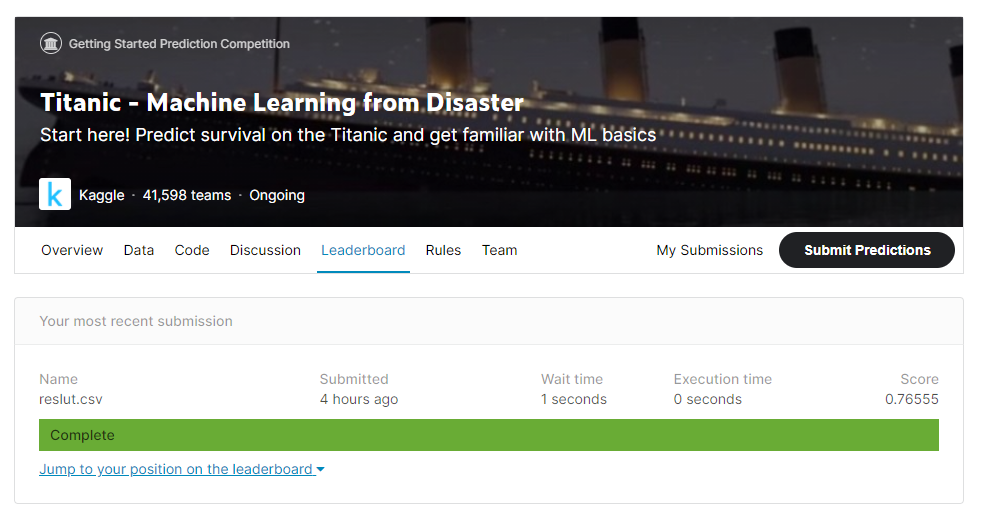The width and height of the screenshot is (985, 520).
Task: Click the Wait time column label
Action: click(572, 379)
